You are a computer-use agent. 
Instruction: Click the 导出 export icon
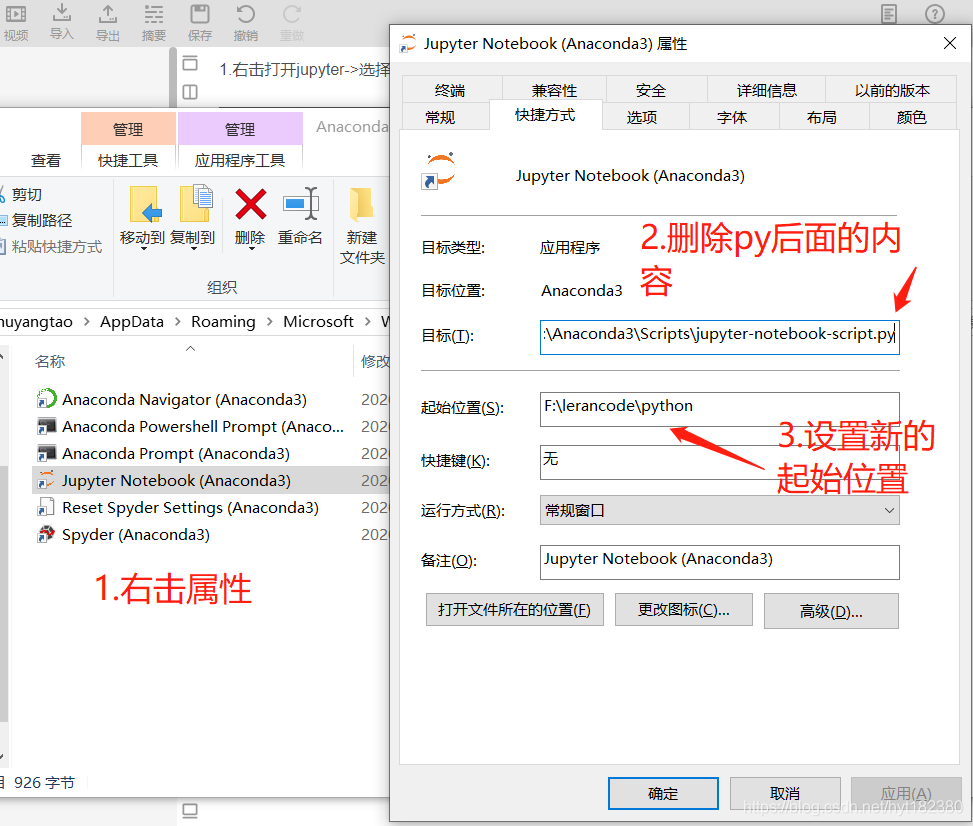[108, 14]
